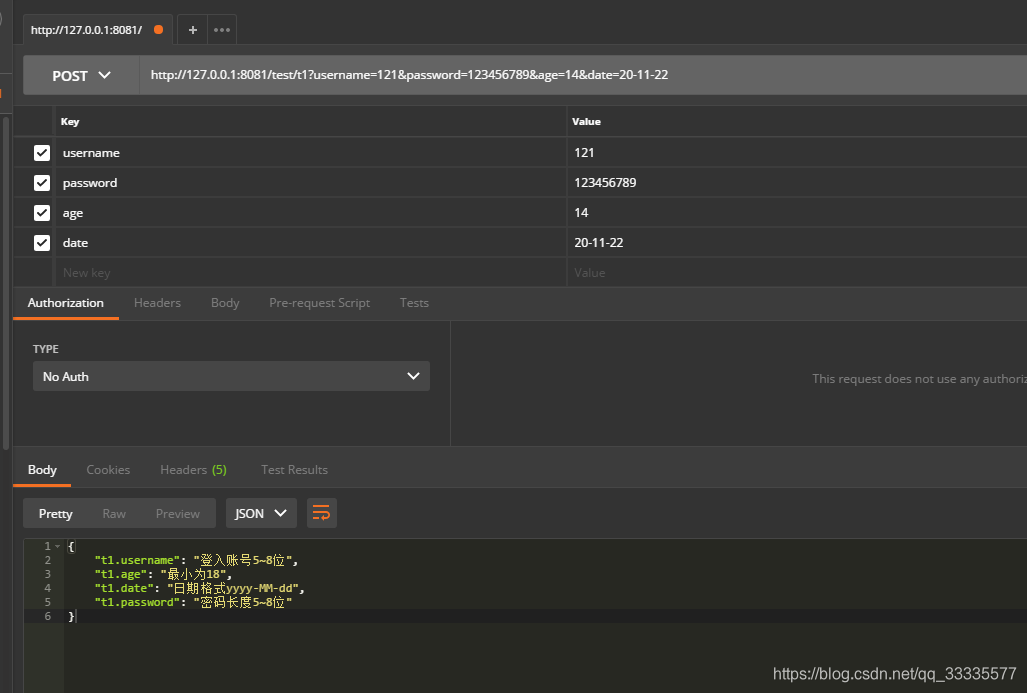Toggle the age parameter checkbox
The height and width of the screenshot is (693, 1027).
[41, 212]
